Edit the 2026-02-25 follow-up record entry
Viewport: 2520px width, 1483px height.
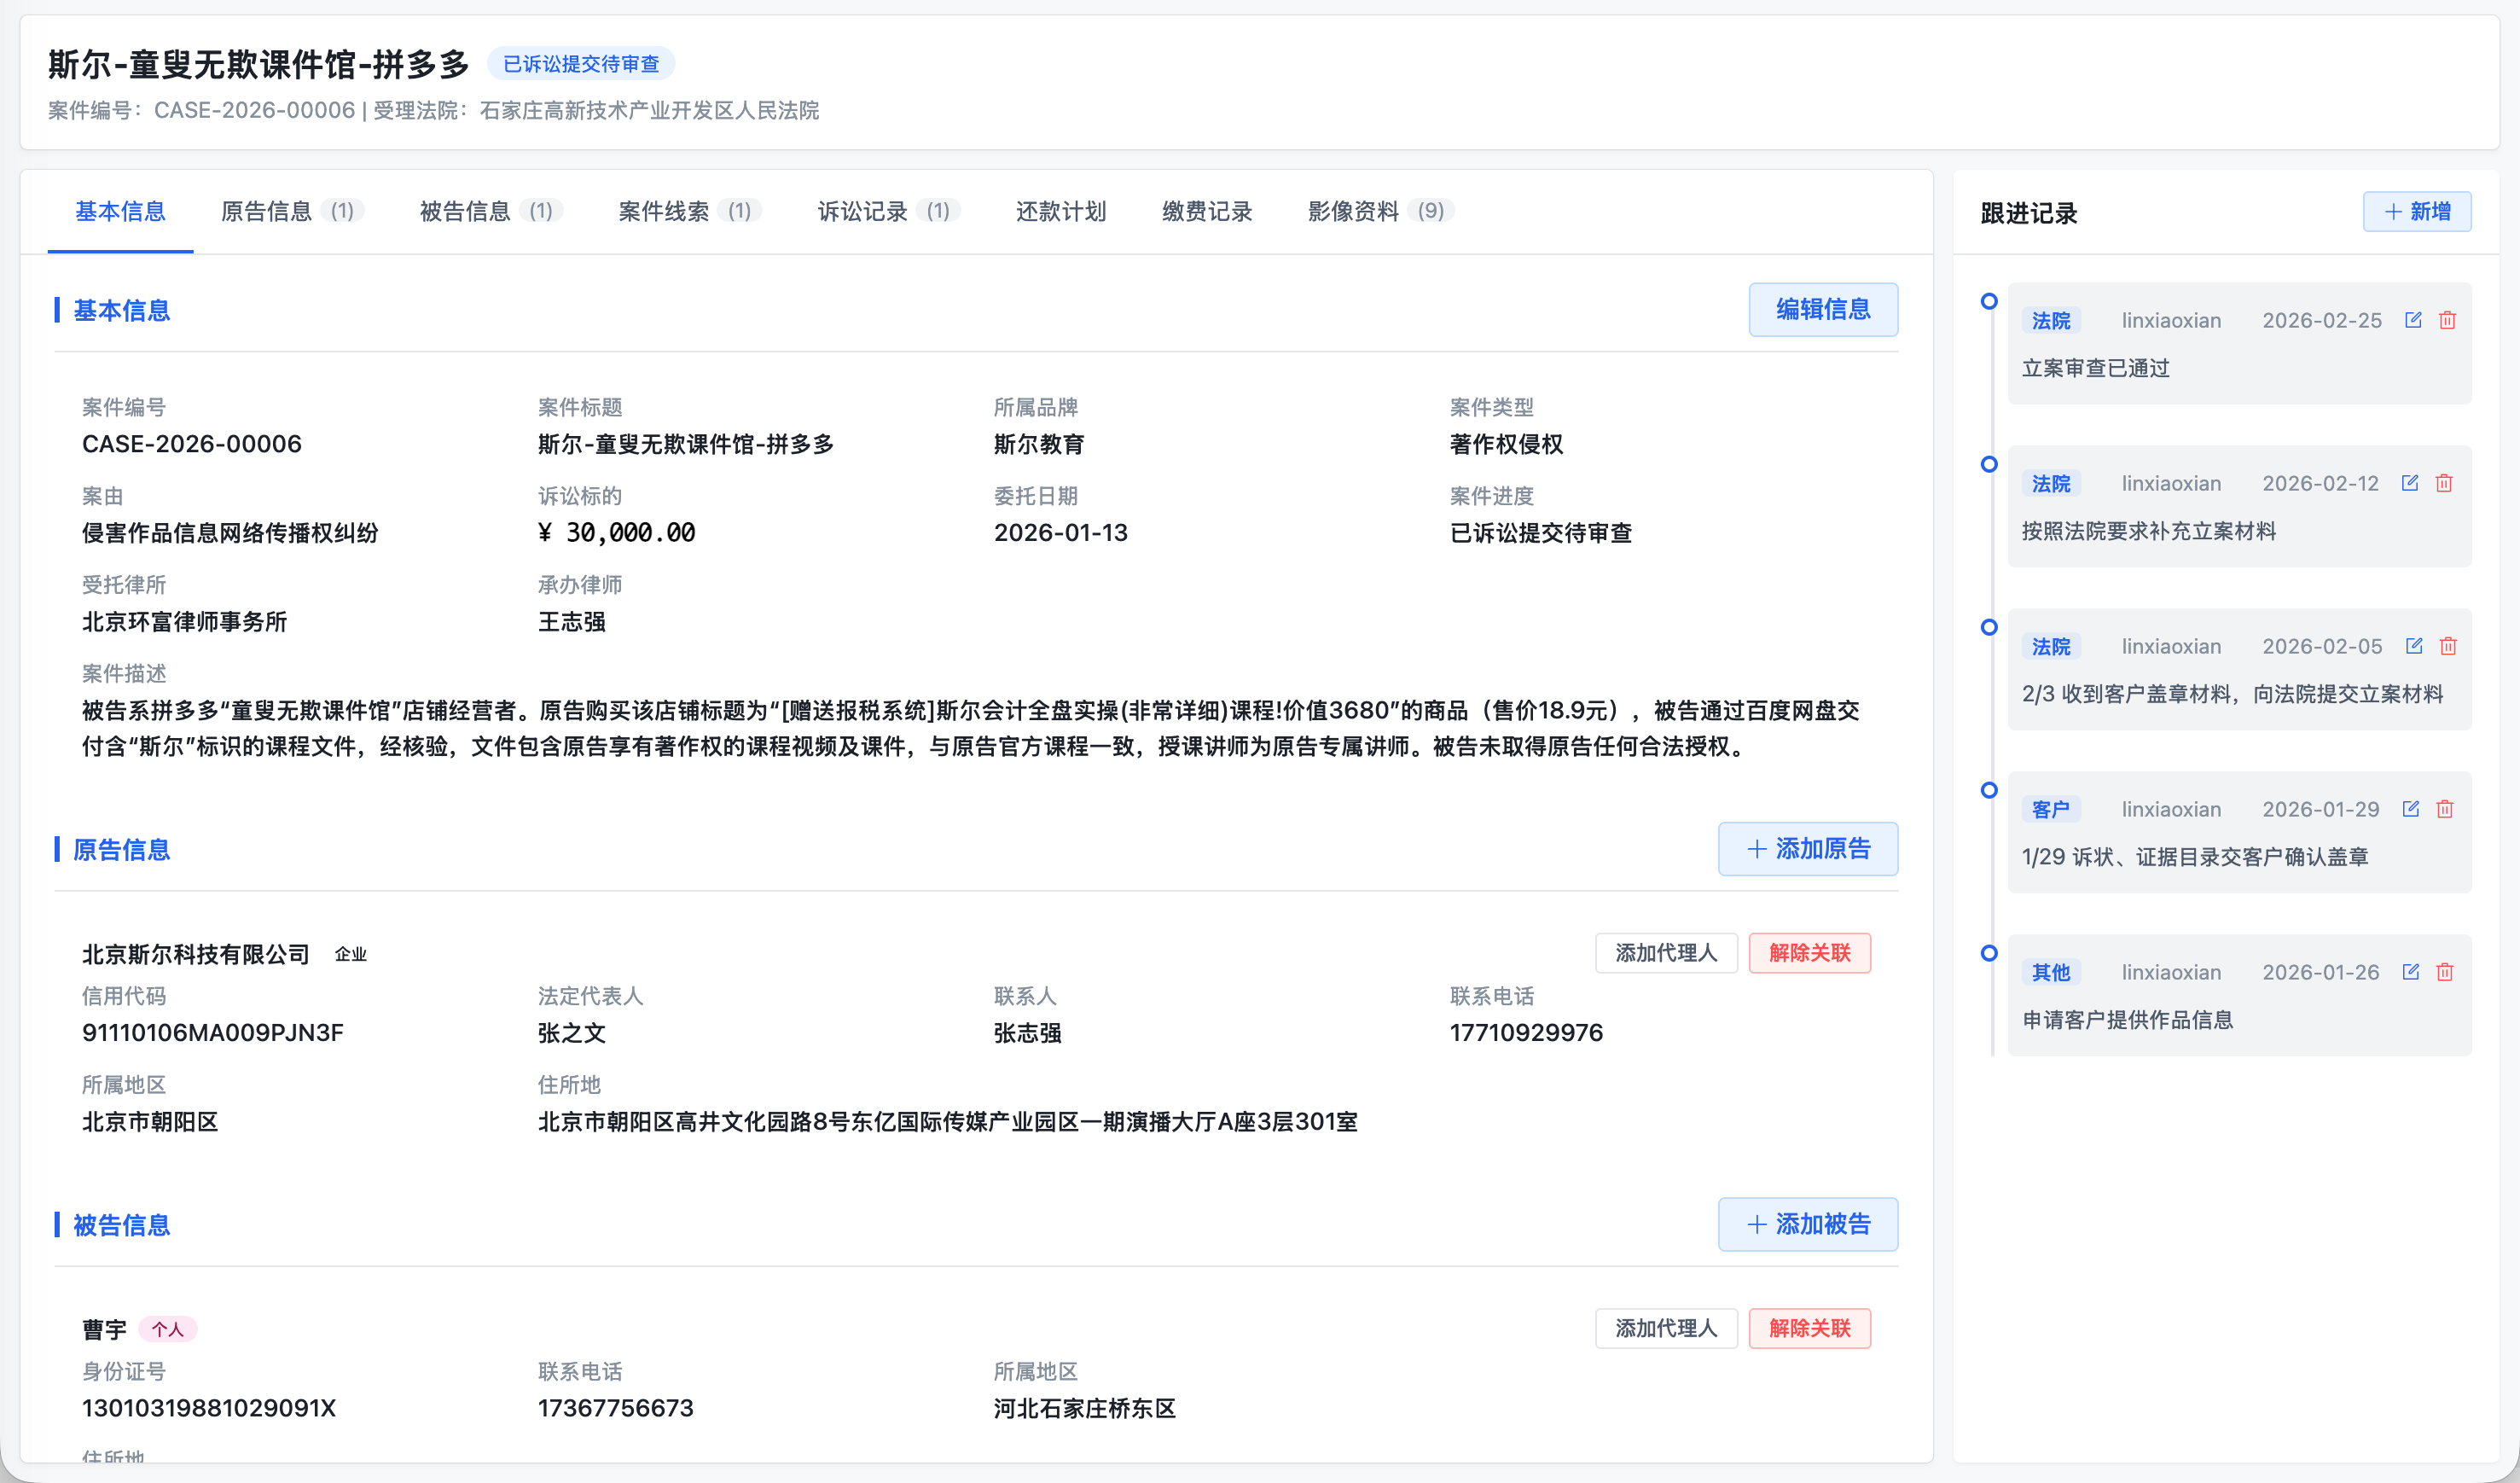pyautogui.click(x=2413, y=320)
